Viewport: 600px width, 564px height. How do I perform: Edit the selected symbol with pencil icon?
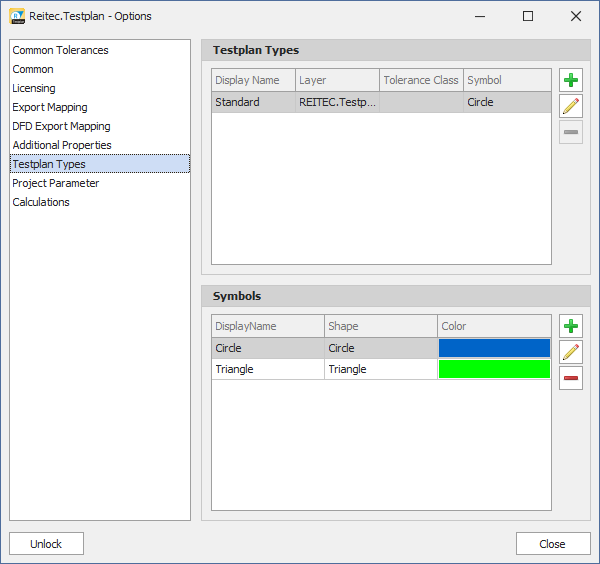pos(571,352)
